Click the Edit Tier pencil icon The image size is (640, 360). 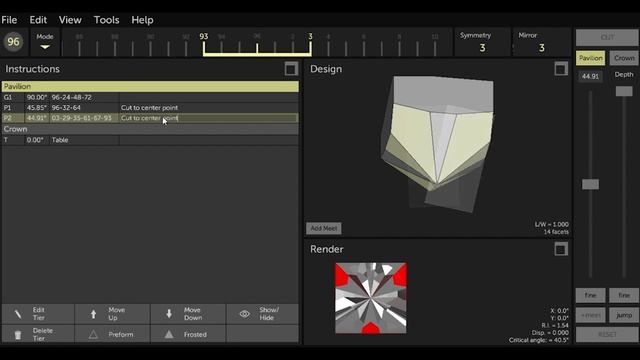[x=18, y=314]
